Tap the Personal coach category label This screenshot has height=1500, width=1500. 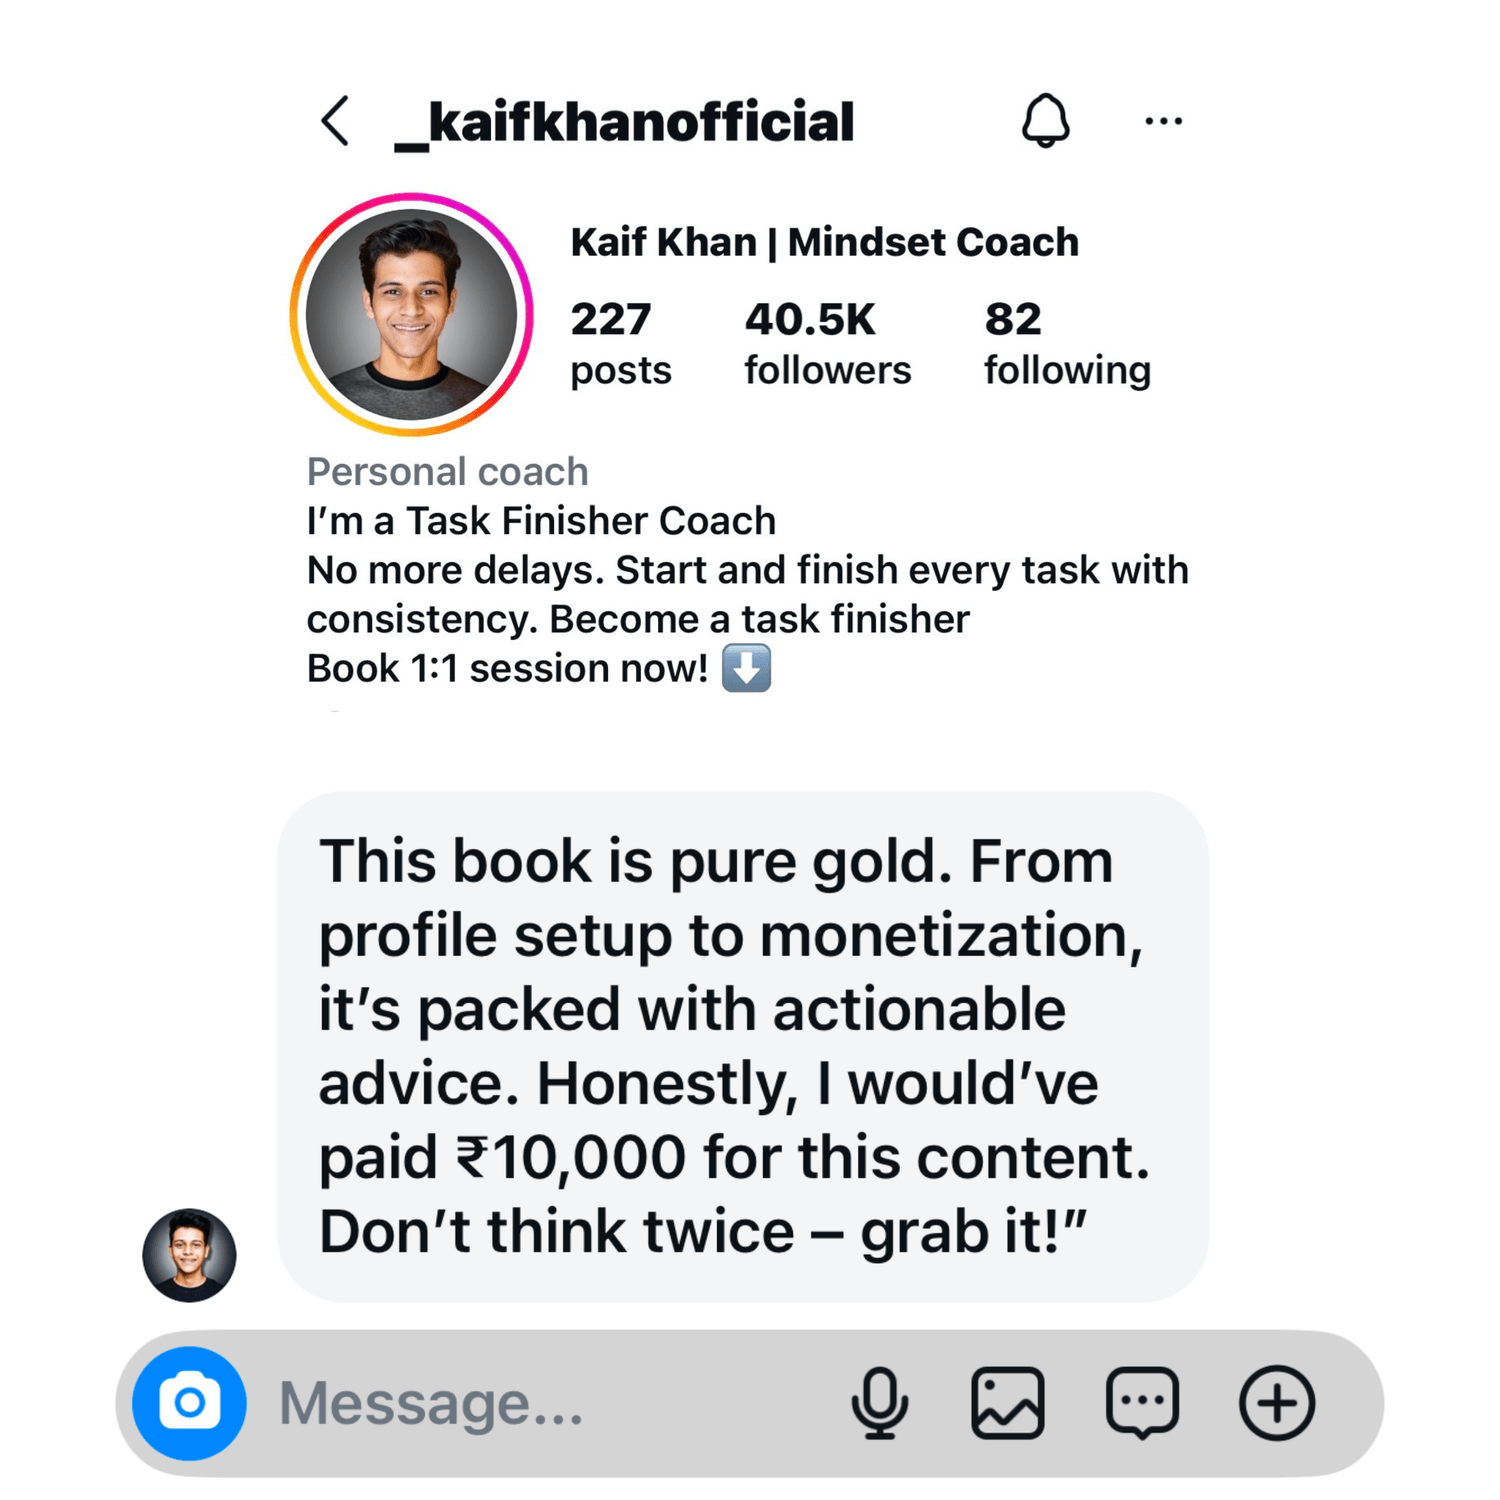[x=447, y=471]
